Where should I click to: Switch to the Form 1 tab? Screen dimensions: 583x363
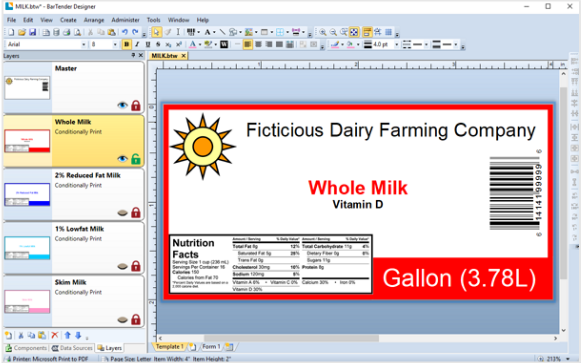click(x=211, y=347)
